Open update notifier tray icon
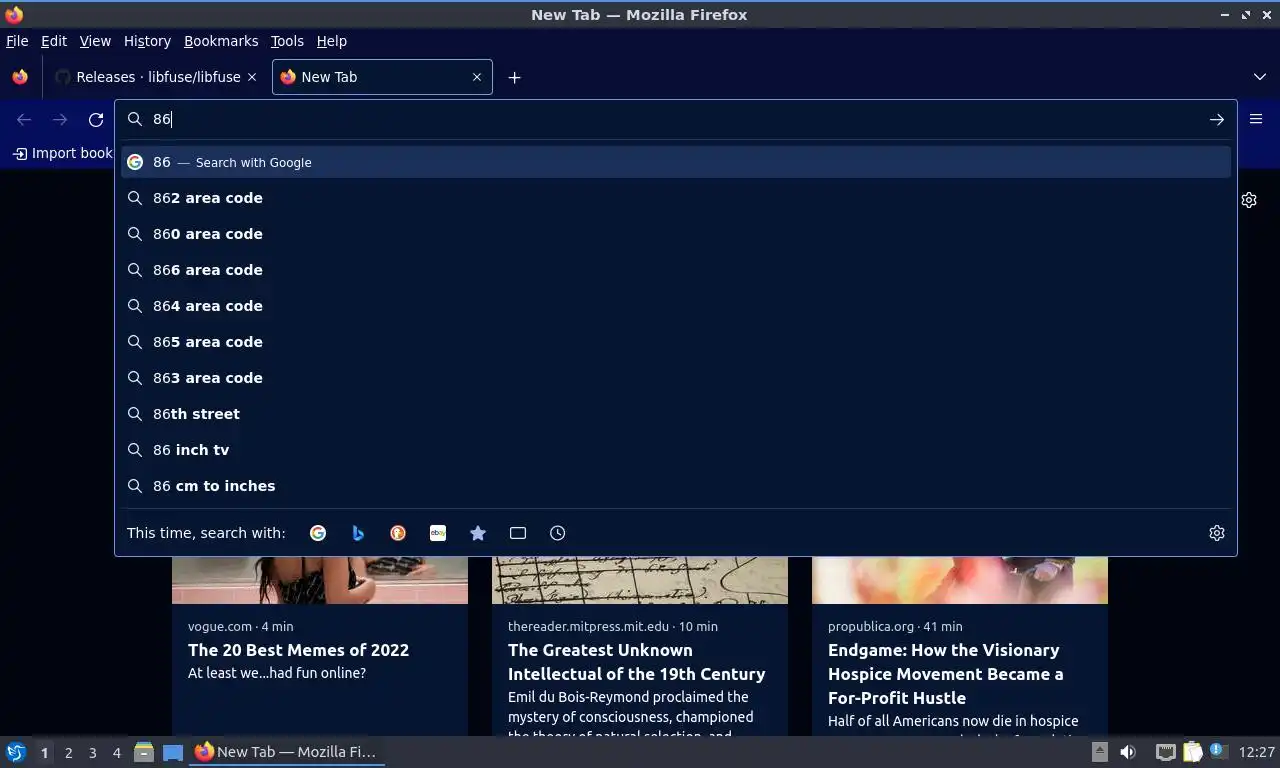The width and height of the screenshot is (1280, 768). pyautogui.click(x=1218, y=750)
